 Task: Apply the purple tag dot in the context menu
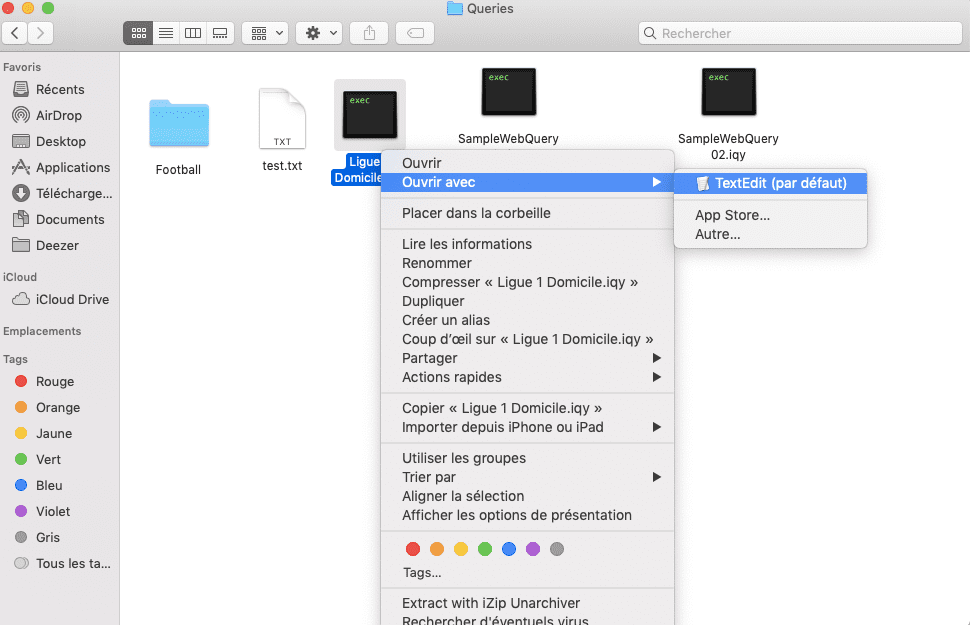[533, 549]
